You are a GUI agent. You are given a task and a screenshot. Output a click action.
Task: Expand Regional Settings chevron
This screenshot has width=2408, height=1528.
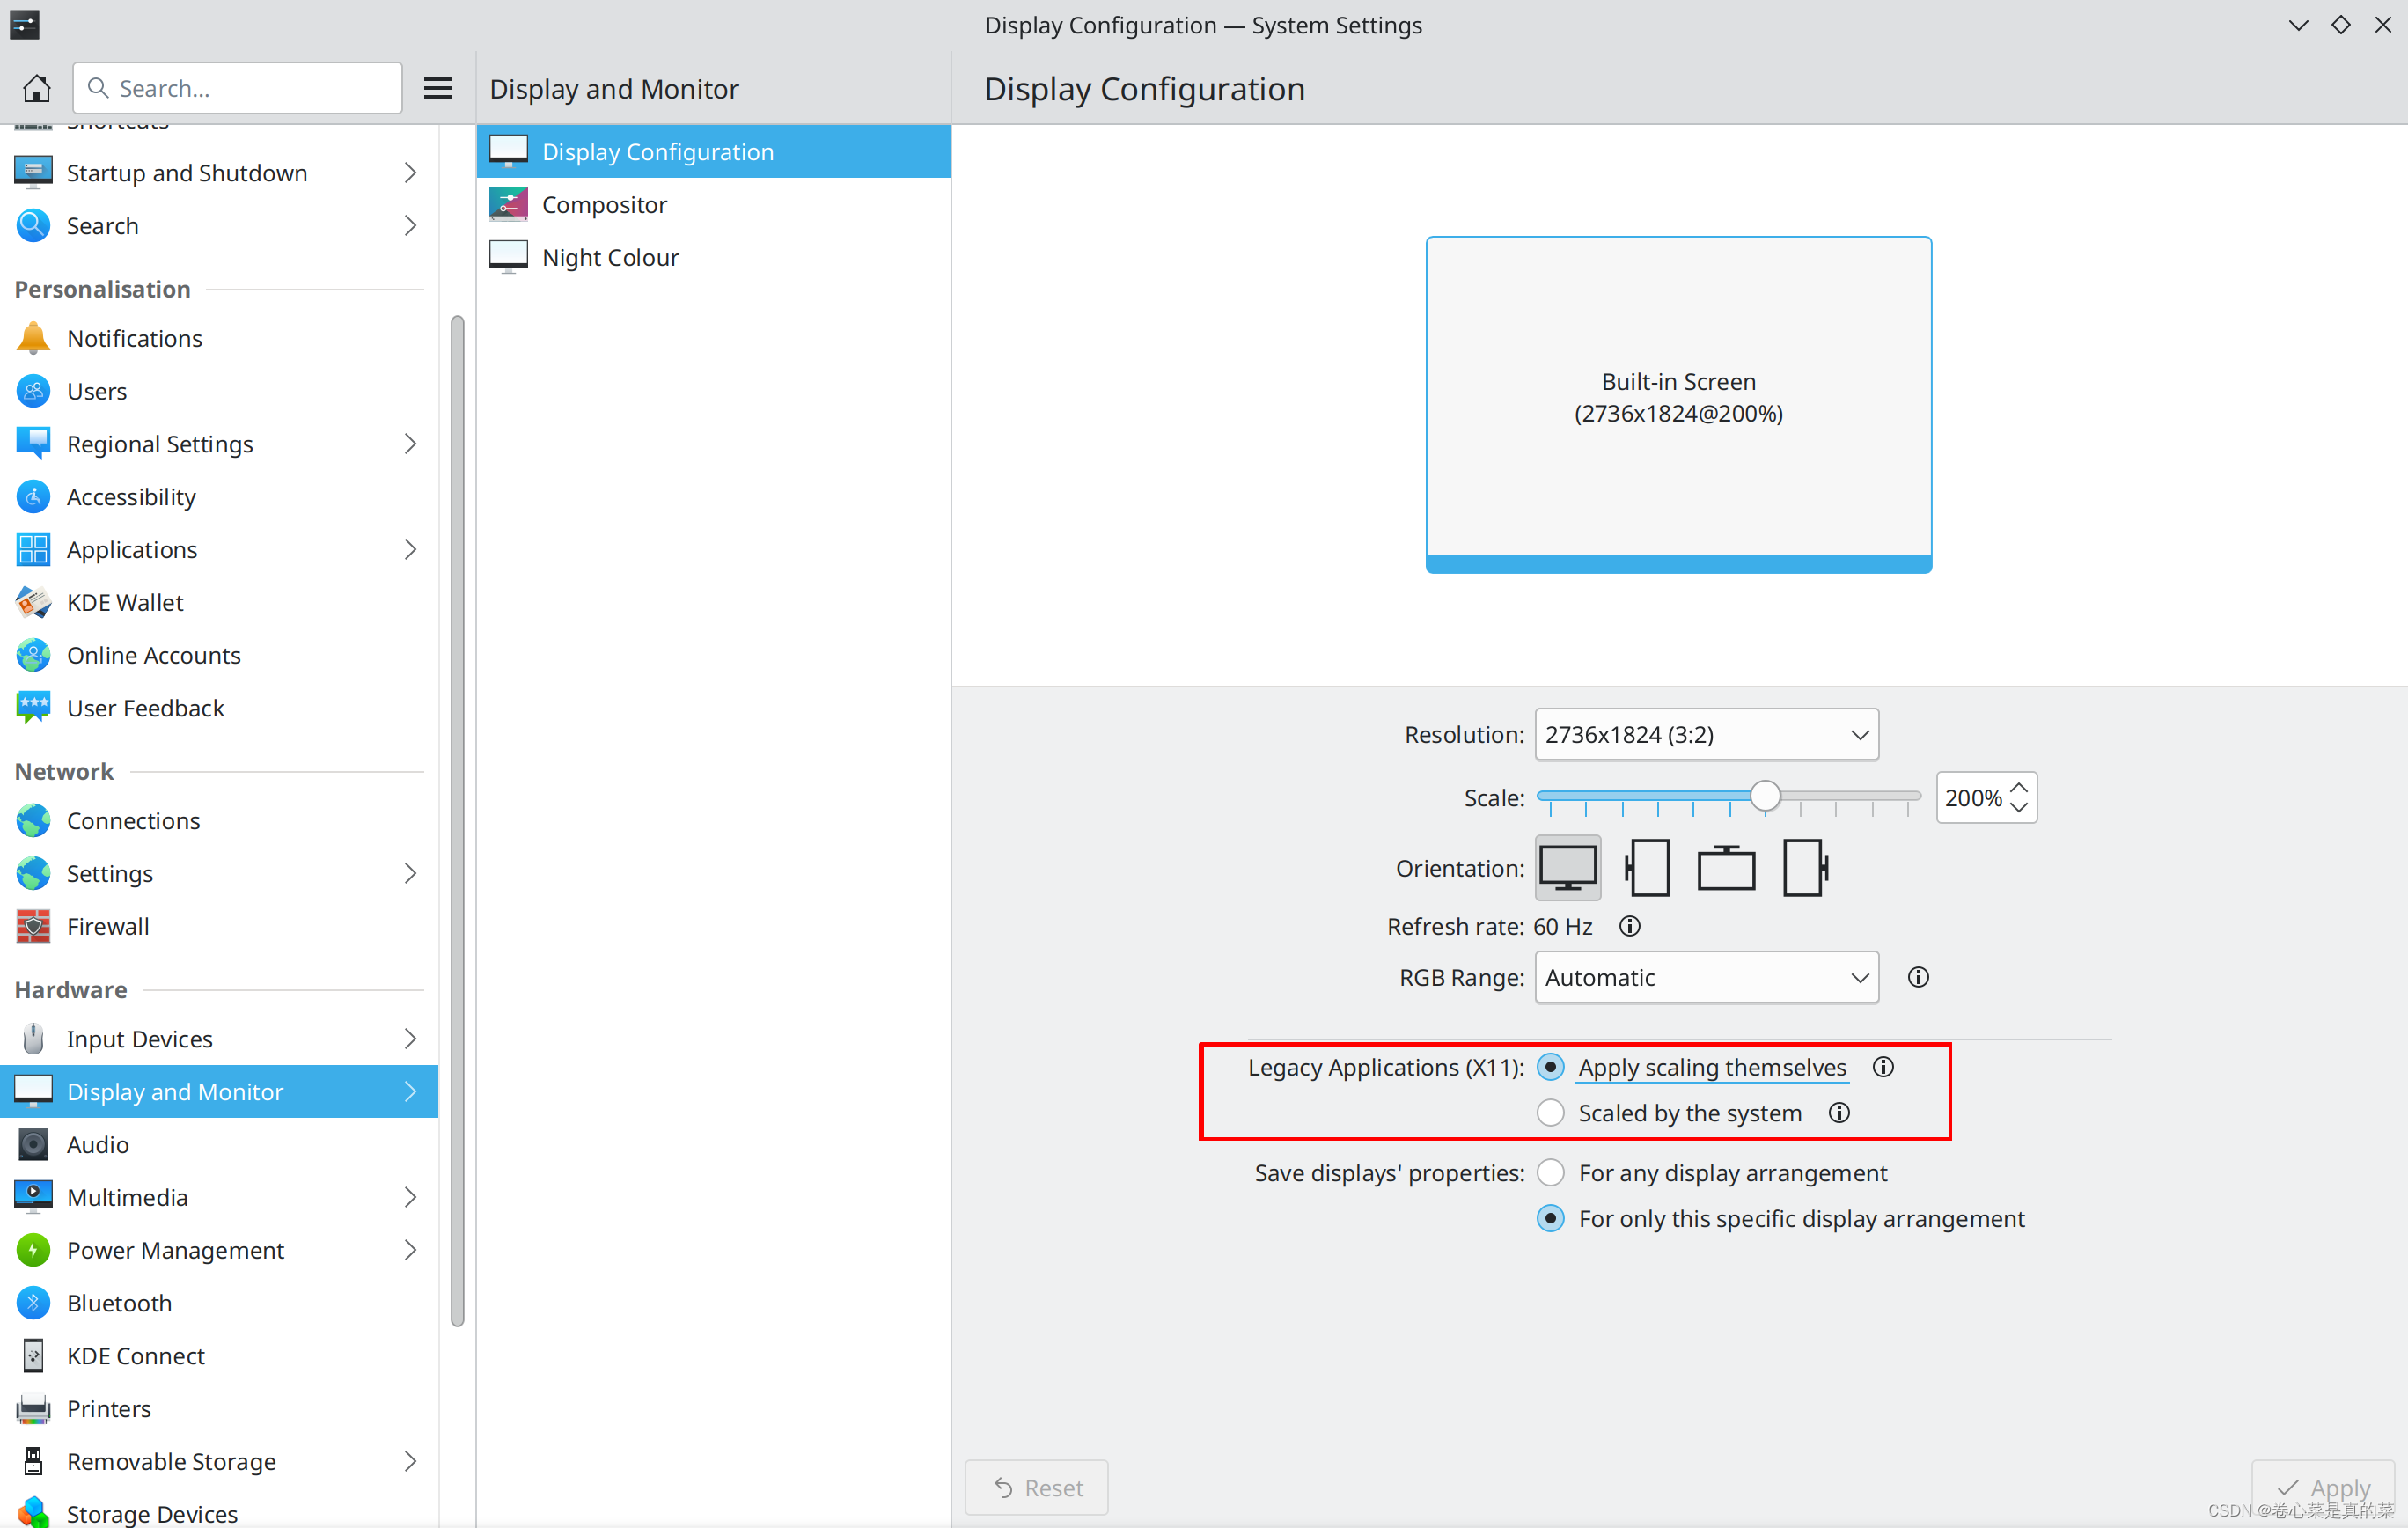410,444
